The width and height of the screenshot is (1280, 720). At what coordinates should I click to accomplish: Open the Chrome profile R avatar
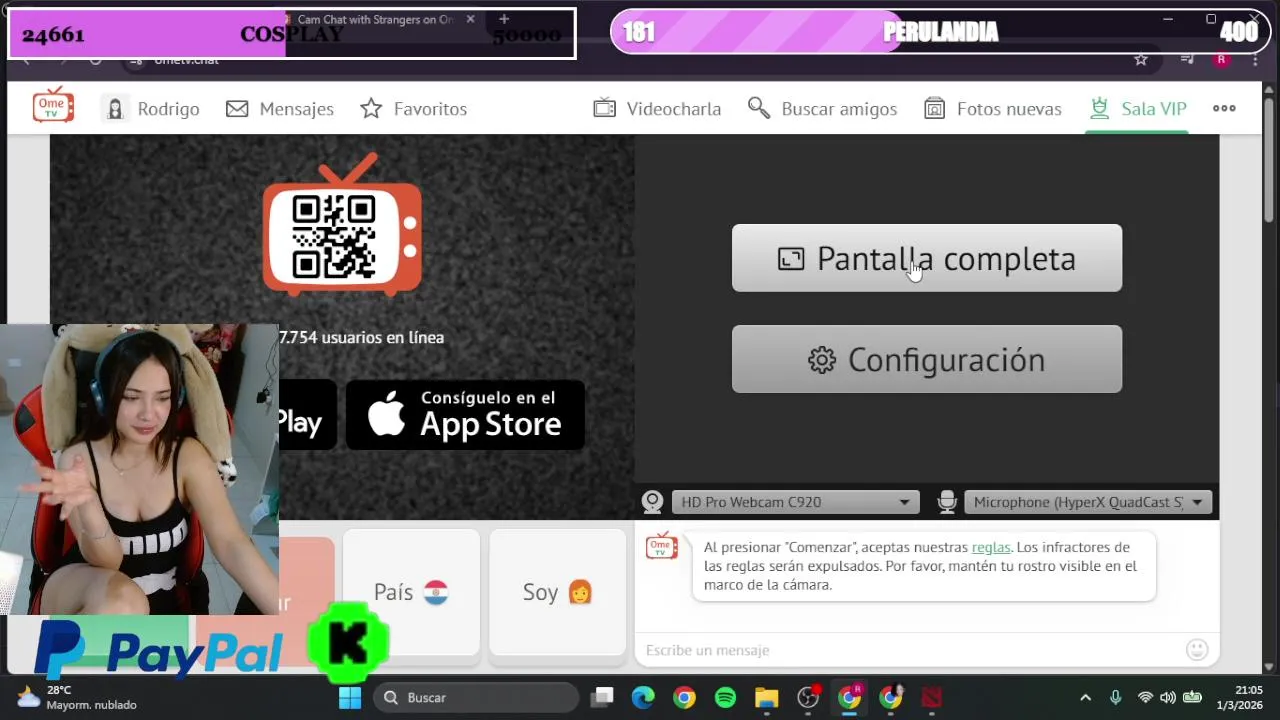(x=1221, y=59)
